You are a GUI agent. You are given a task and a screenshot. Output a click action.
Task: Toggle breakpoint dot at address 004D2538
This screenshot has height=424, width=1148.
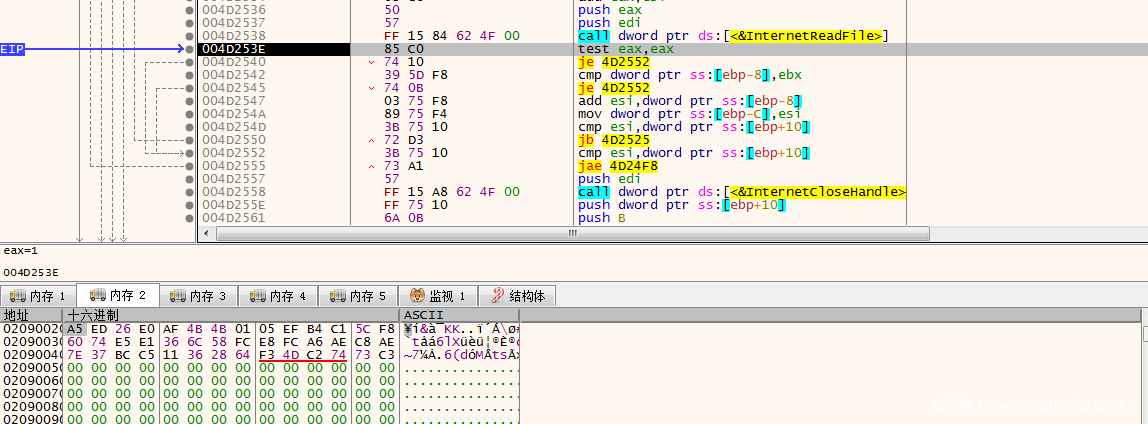point(190,35)
